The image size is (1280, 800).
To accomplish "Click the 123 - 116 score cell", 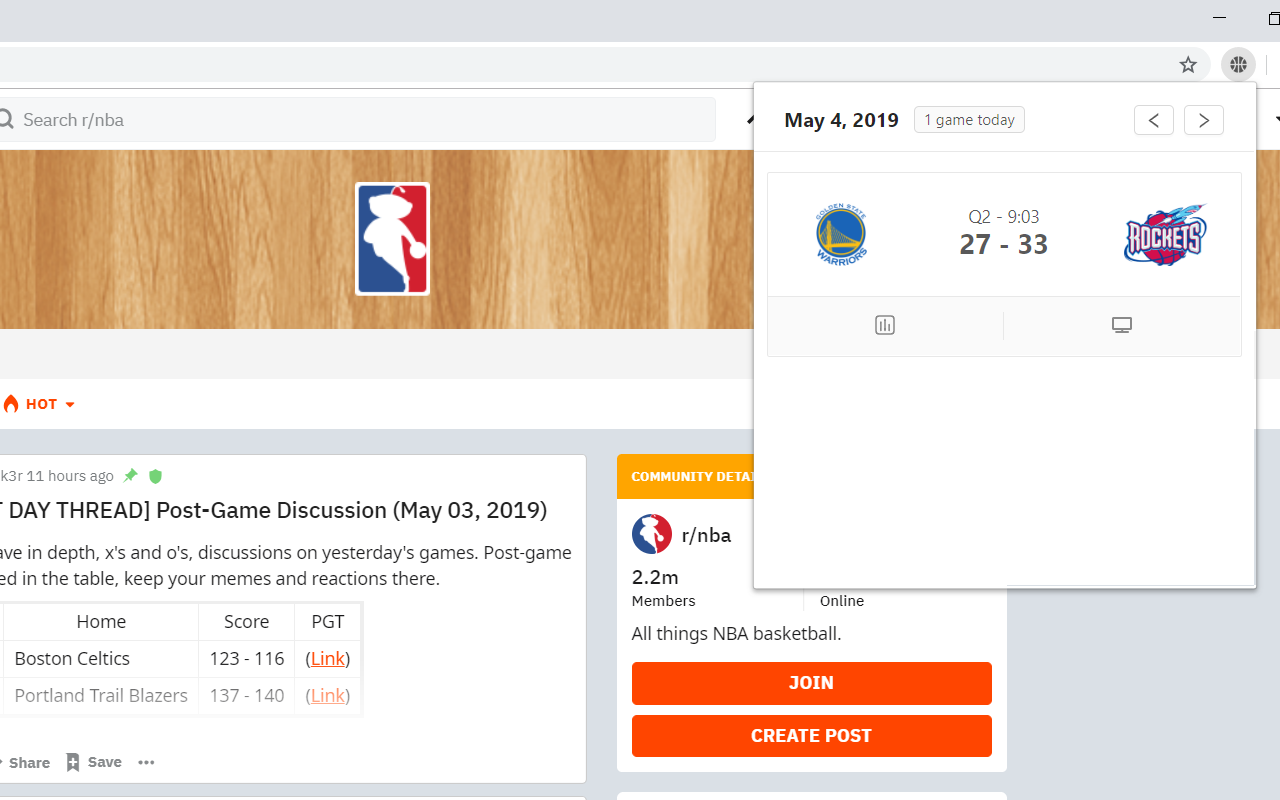I will (247, 659).
